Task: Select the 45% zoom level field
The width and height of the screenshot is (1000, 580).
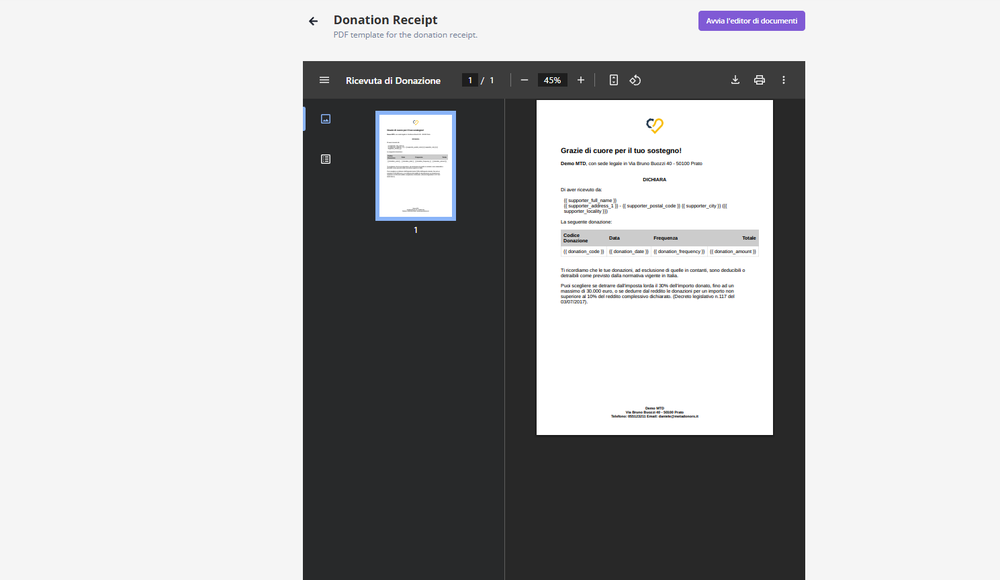Action: 552,80
